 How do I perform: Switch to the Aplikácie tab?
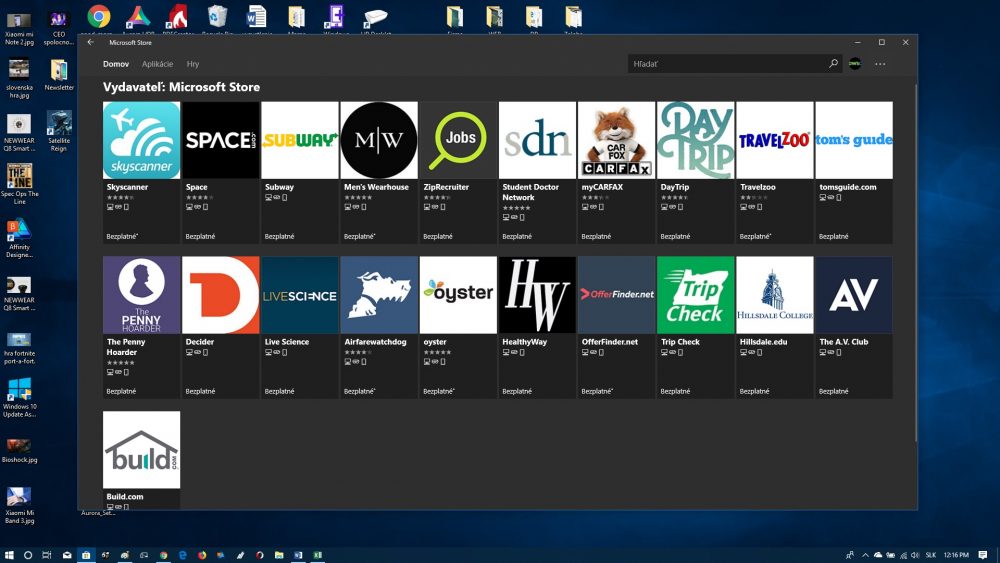tap(158, 64)
